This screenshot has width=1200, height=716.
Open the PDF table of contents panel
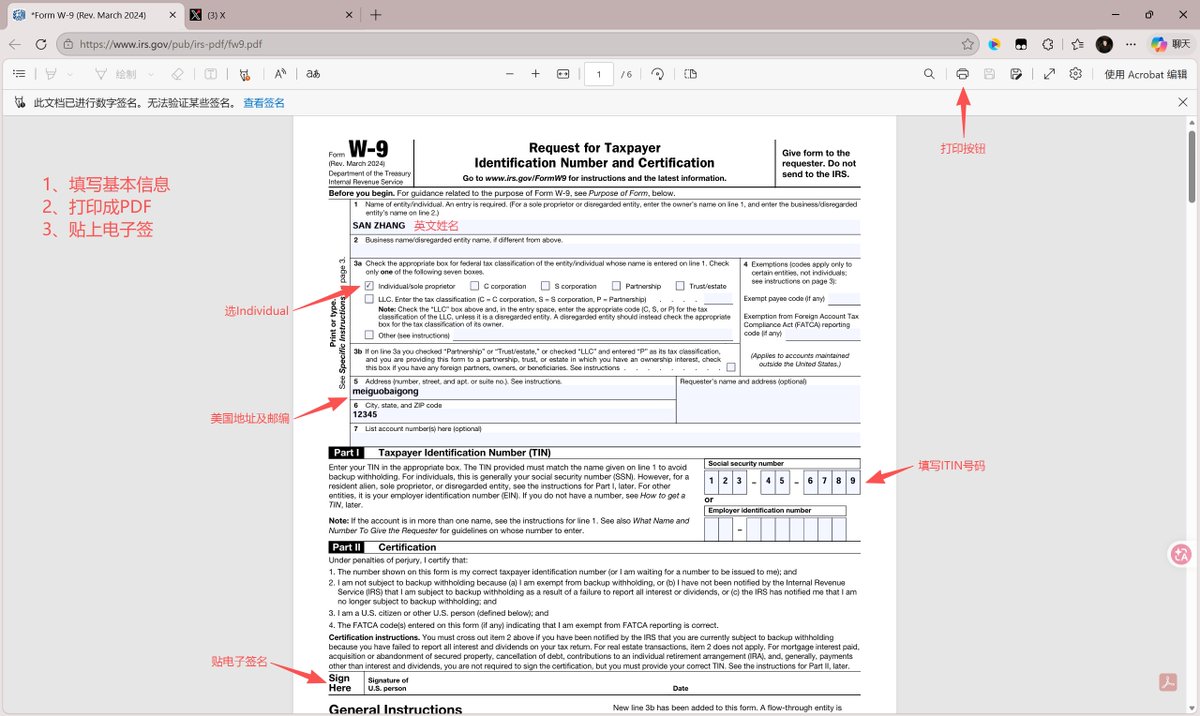click(19, 73)
